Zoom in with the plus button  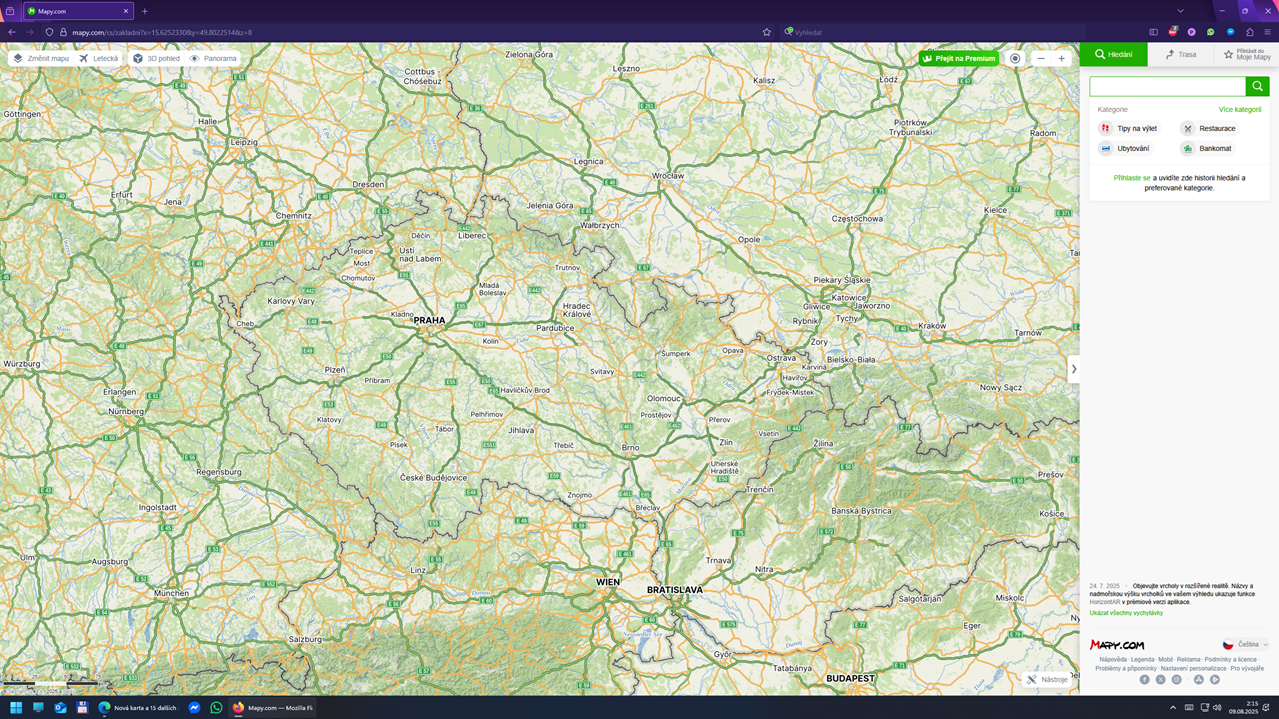coord(1061,59)
